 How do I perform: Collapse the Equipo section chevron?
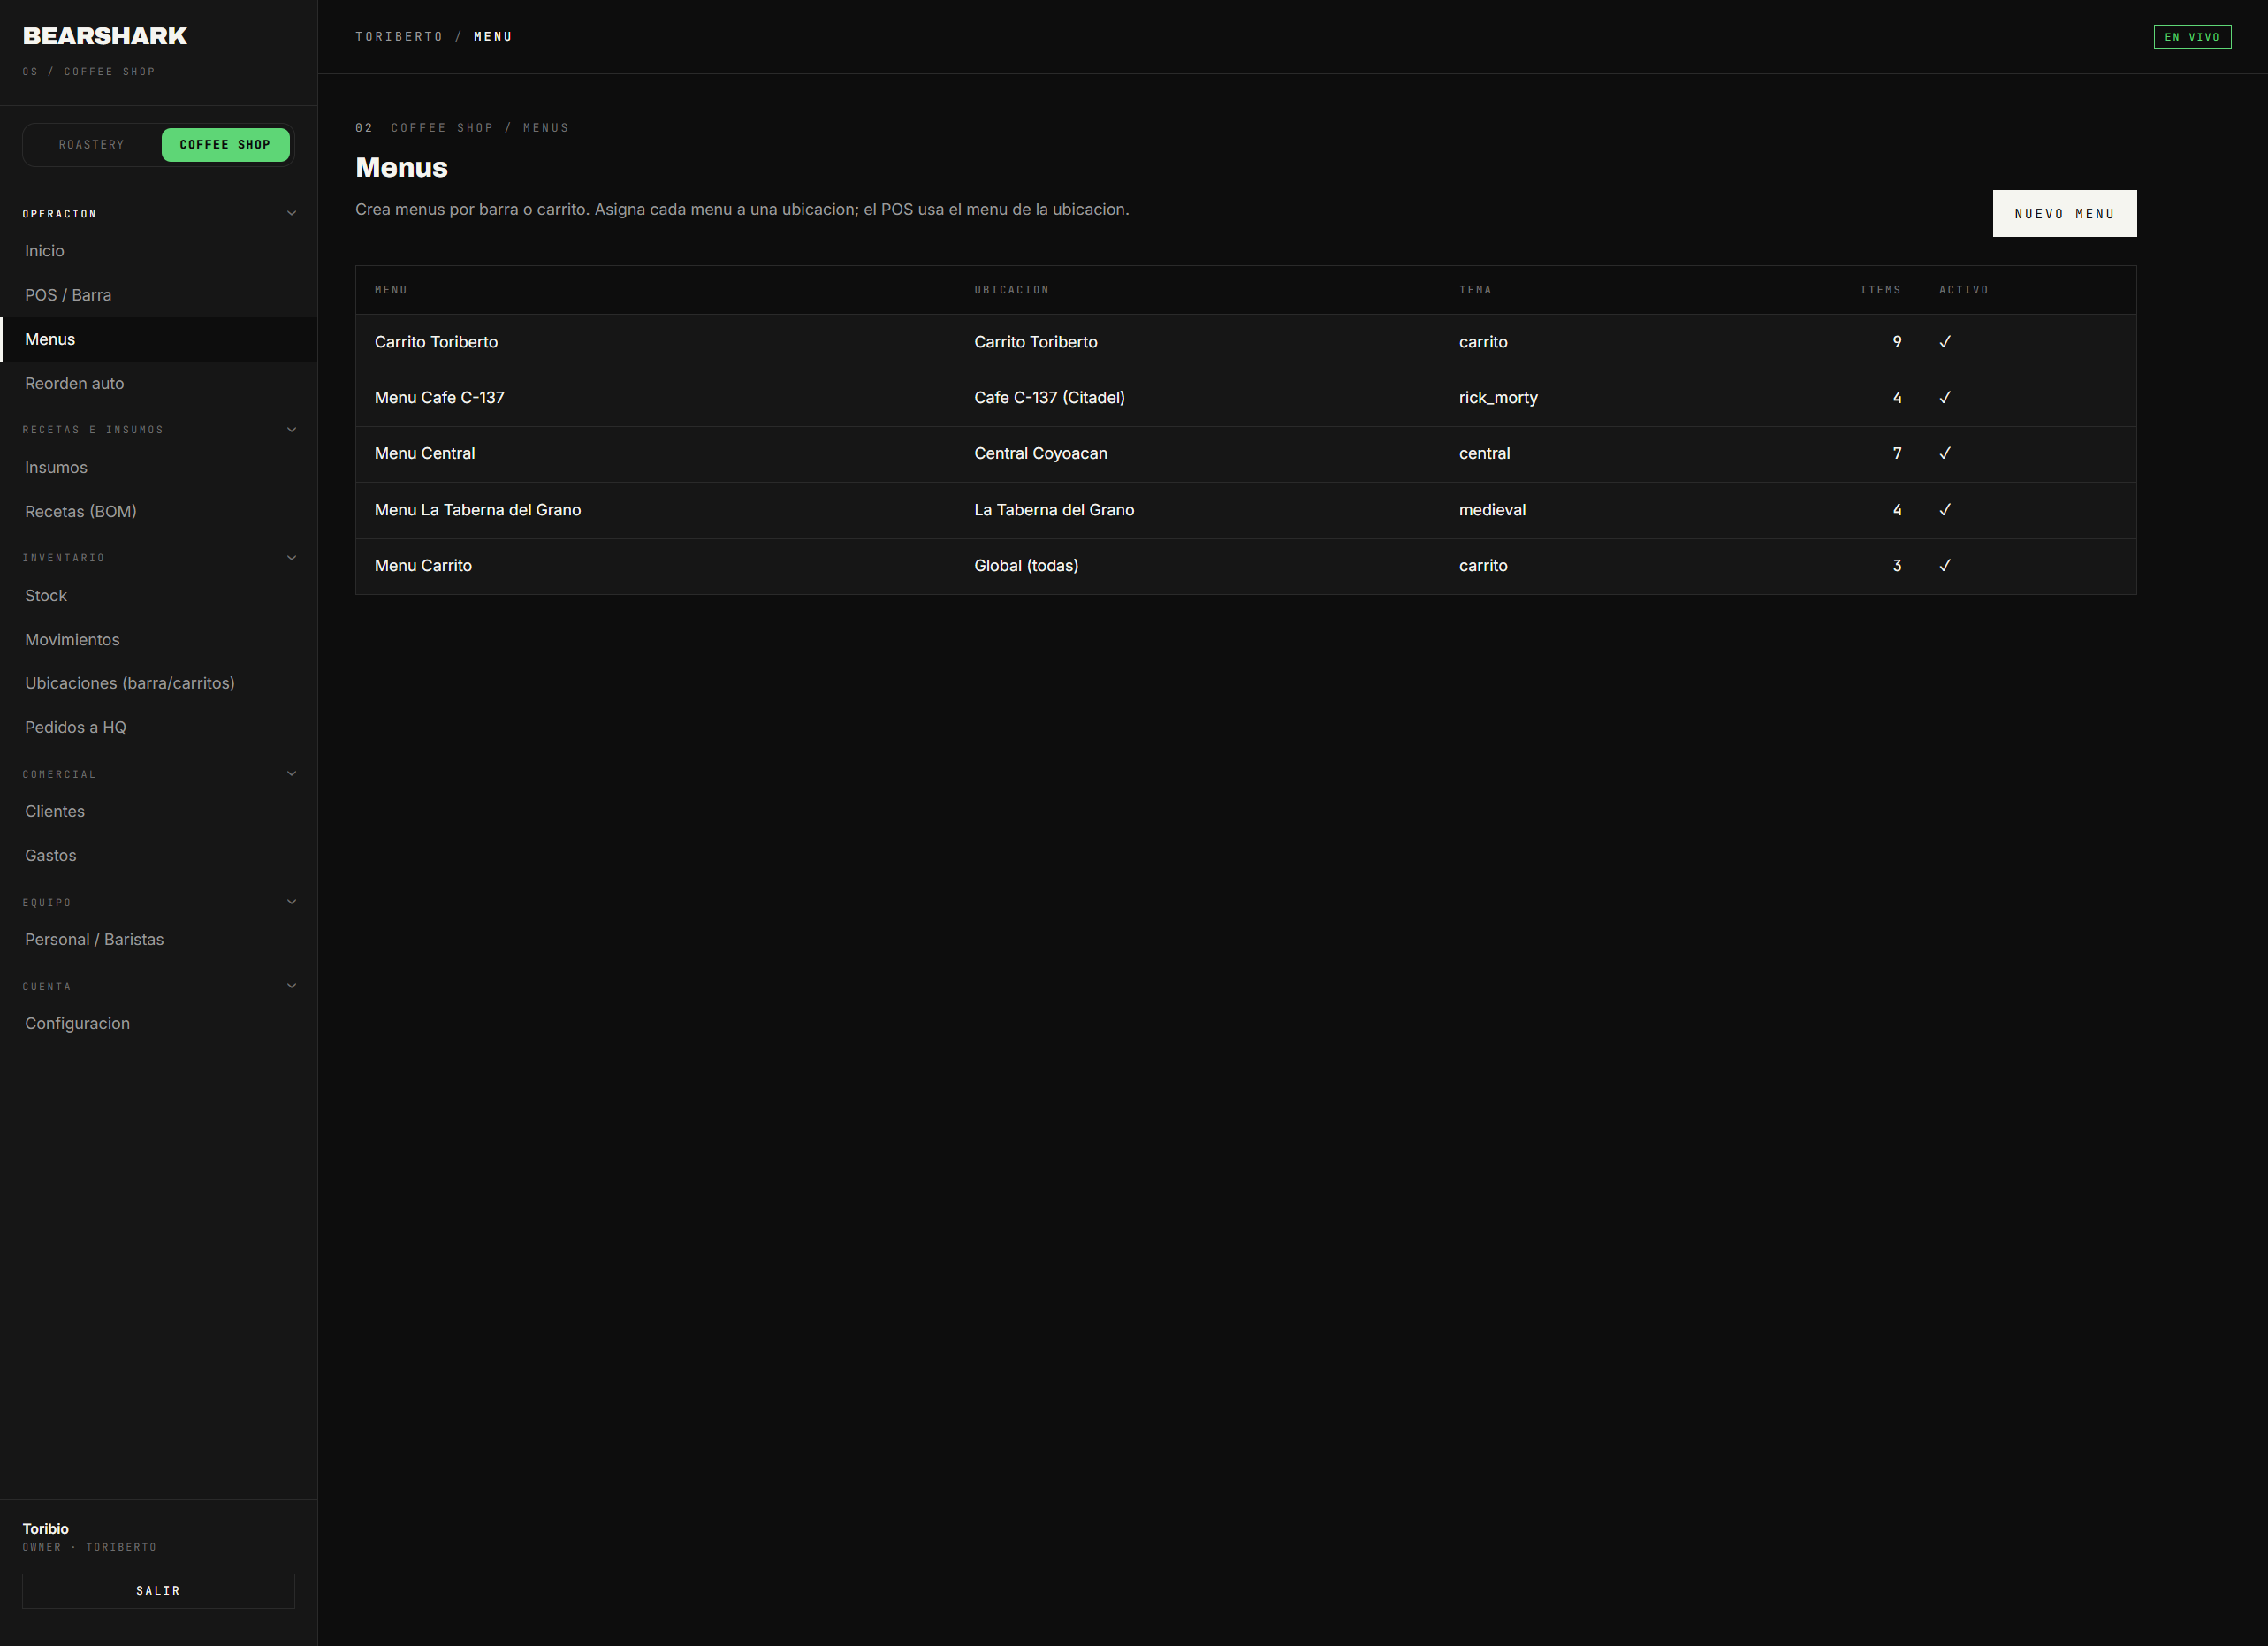point(292,902)
